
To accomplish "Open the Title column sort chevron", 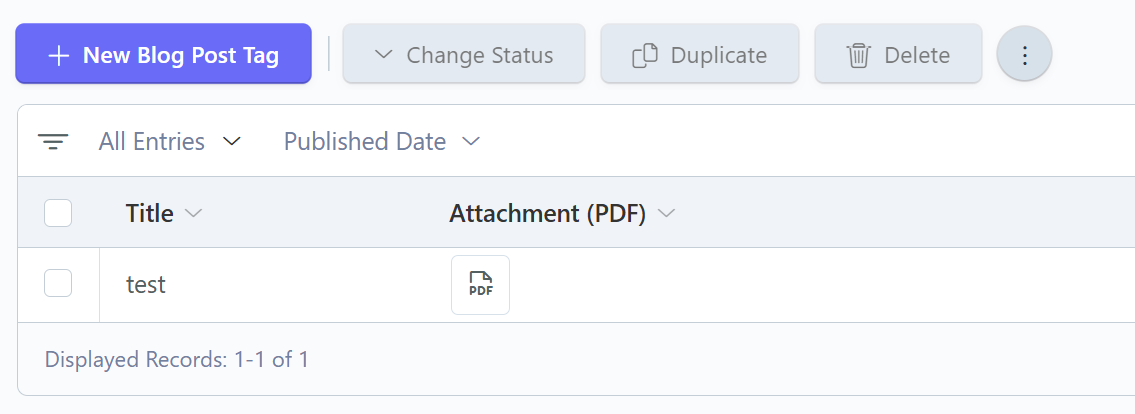I will (195, 213).
